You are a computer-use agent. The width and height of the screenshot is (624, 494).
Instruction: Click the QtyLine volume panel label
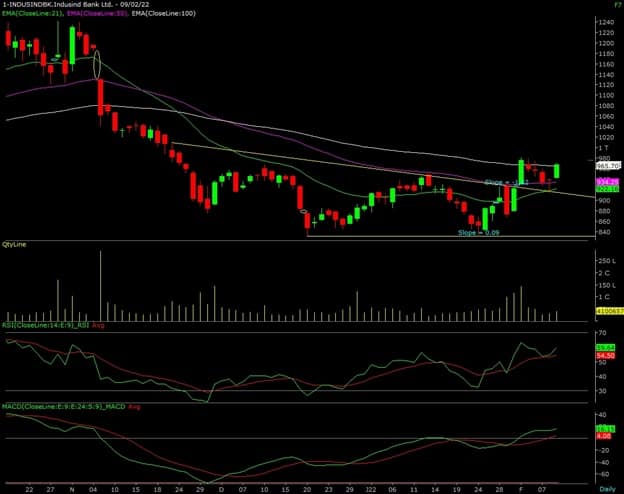point(15,244)
